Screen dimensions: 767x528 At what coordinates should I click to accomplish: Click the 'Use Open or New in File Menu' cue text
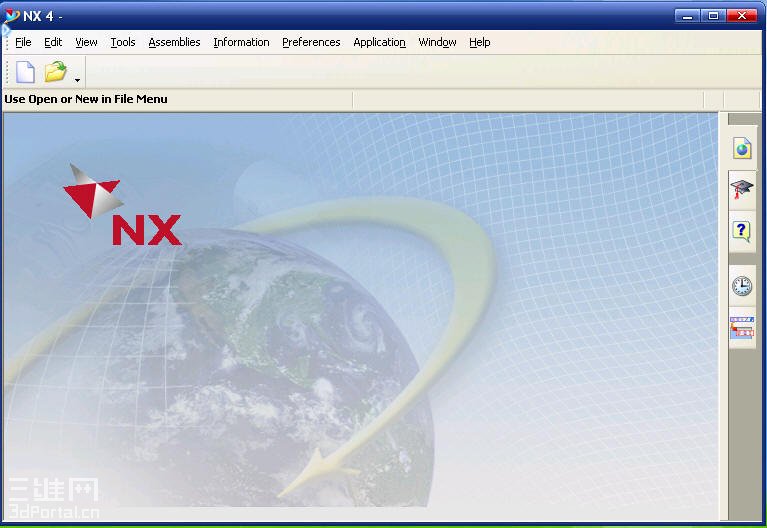pos(86,99)
